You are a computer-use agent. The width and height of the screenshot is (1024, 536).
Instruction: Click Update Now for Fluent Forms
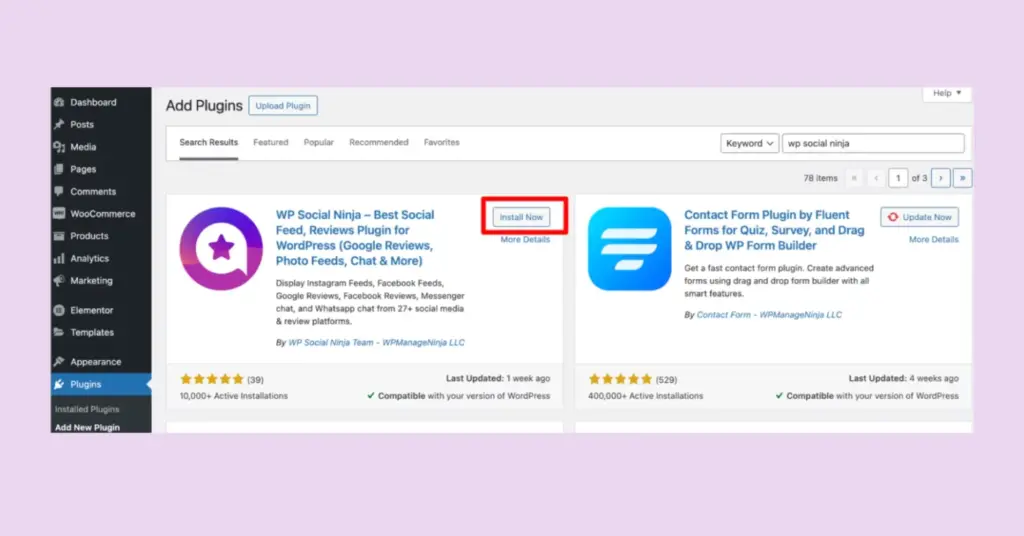pyautogui.click(x=919, y=217)
